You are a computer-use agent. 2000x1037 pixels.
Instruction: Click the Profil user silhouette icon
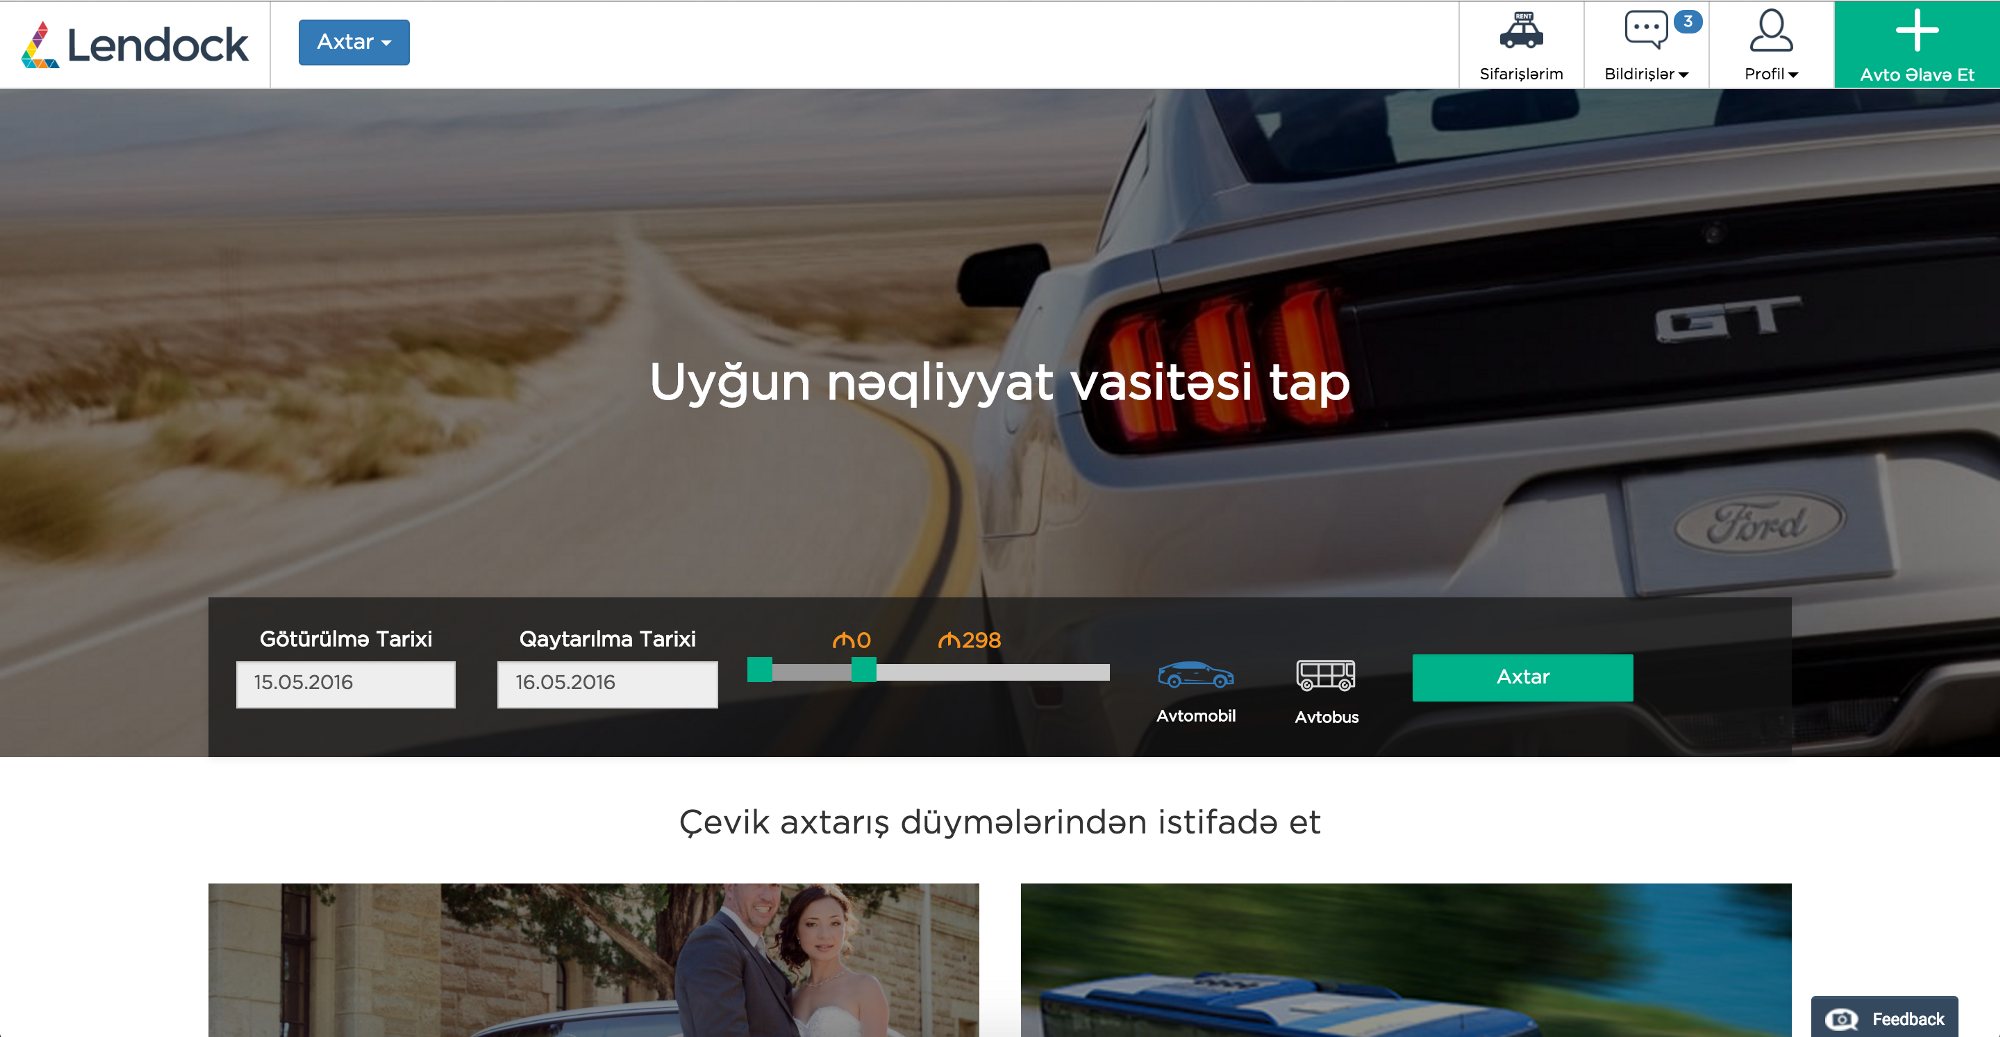click(x=1771, y=31)
